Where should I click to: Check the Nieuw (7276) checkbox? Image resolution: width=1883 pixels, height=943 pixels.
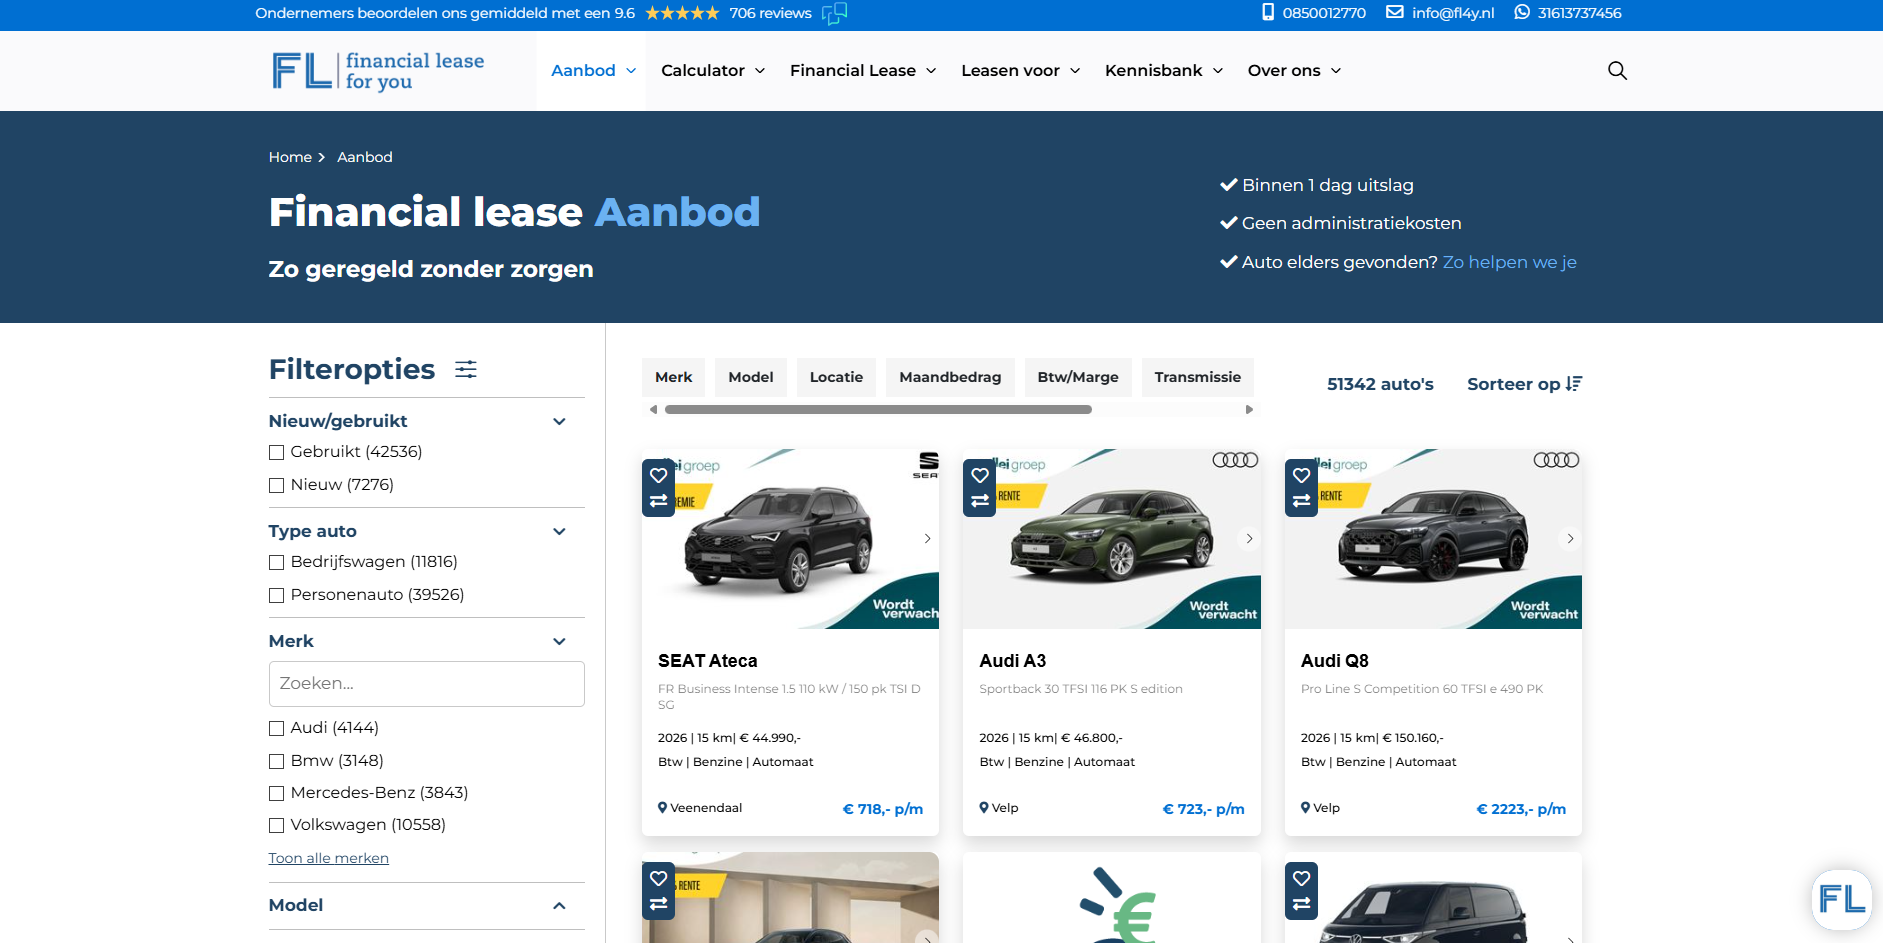pyautogui.click(x=276, y=485)
